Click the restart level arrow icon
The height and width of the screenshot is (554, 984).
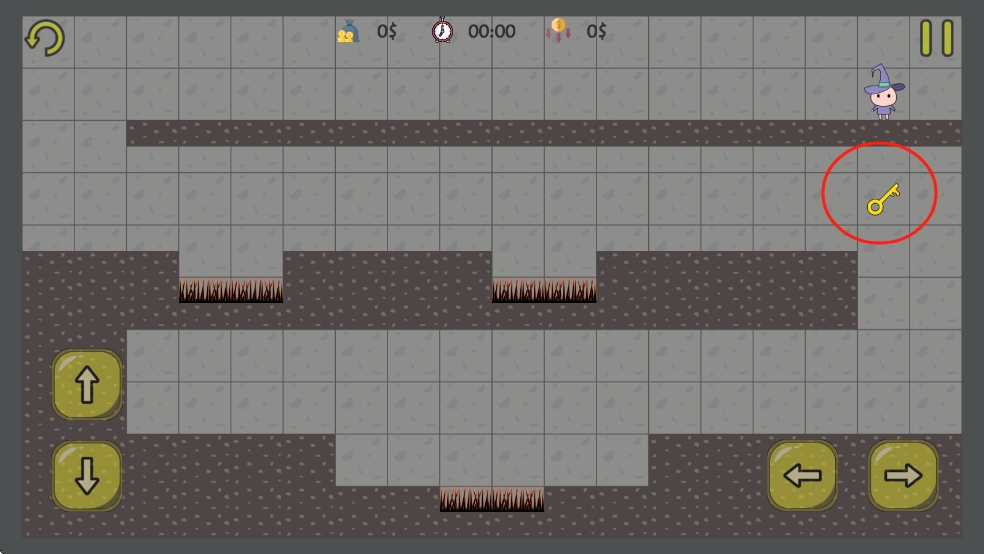(44, 38)
